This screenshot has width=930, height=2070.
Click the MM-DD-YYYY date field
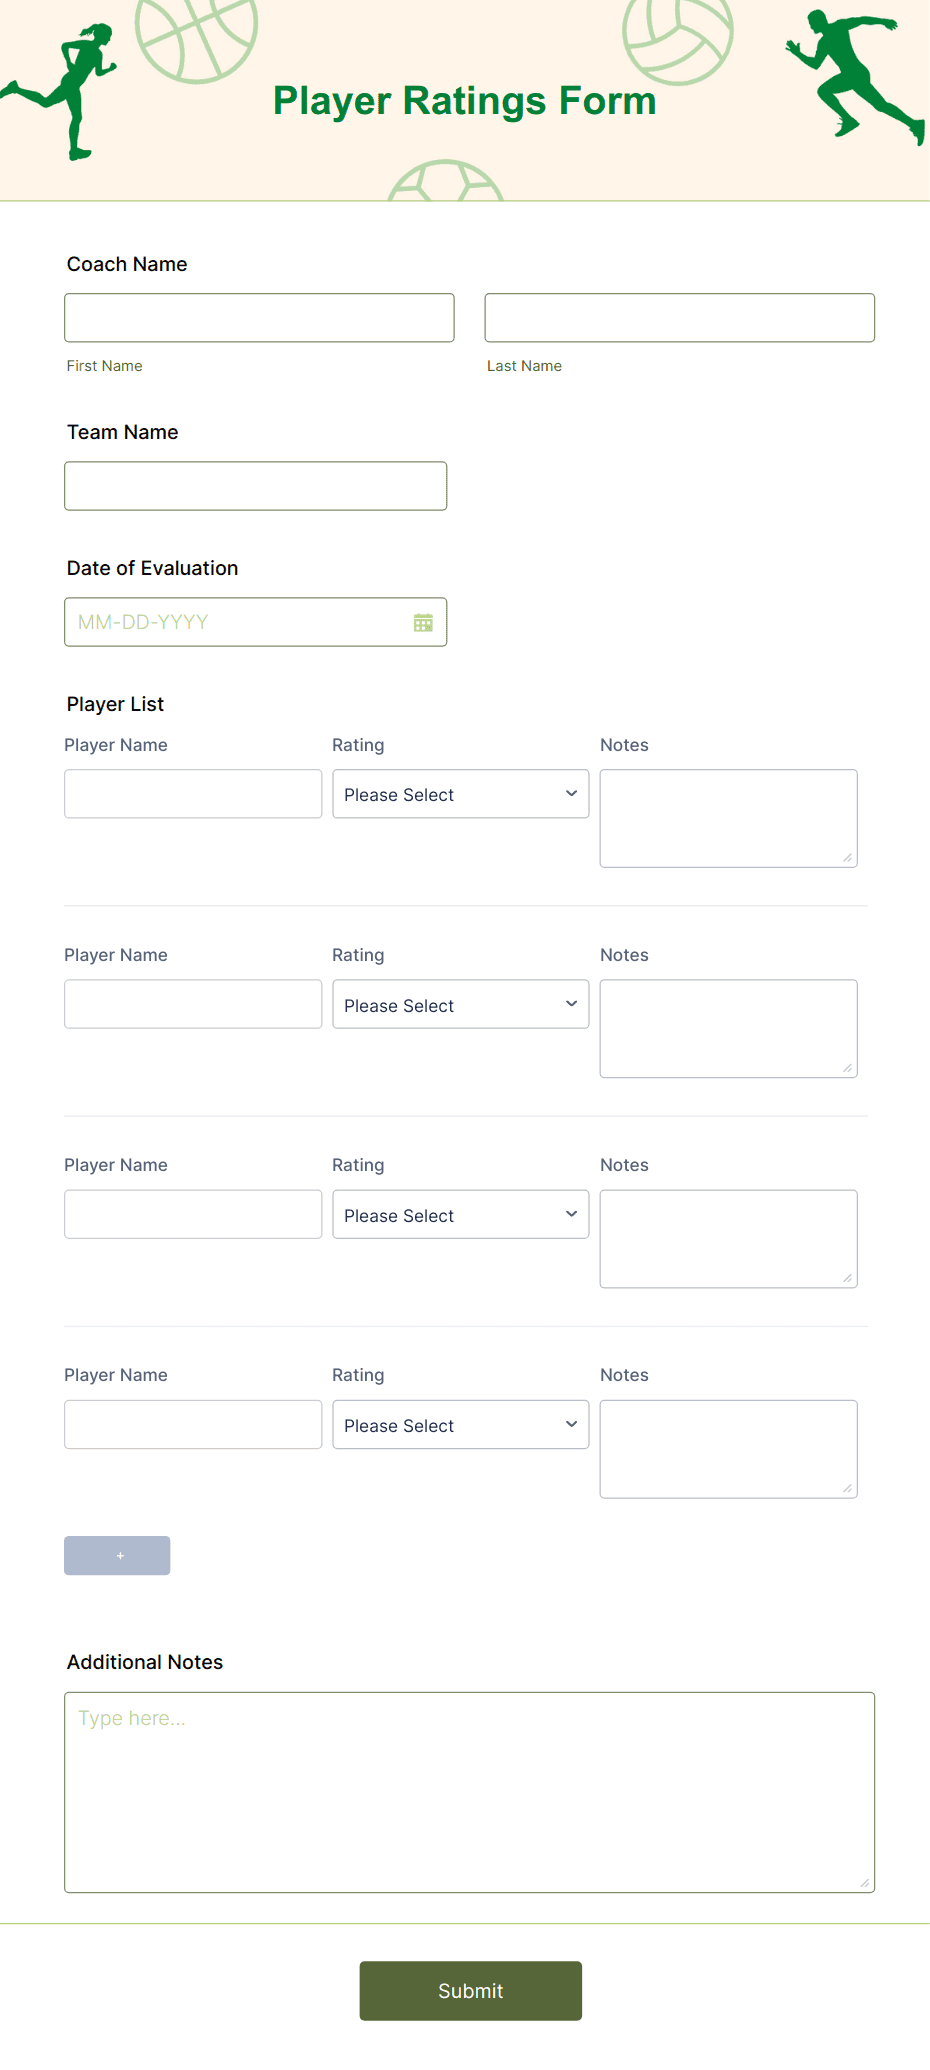pos(230,621)
